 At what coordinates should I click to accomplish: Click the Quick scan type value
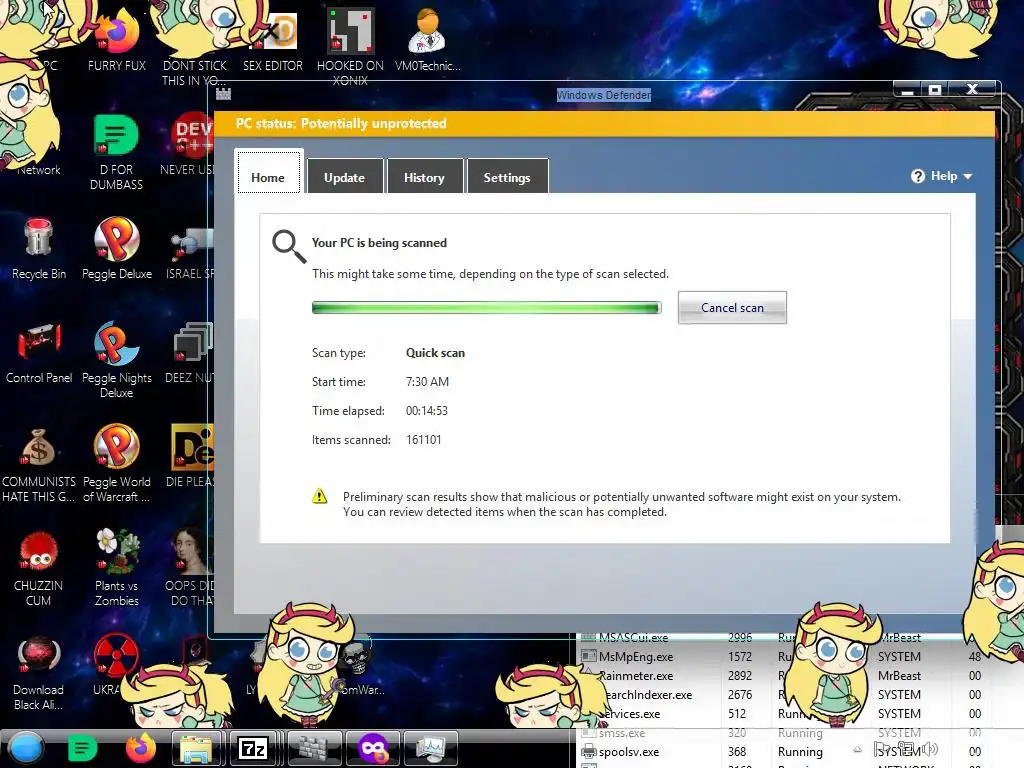coord(435,353)
